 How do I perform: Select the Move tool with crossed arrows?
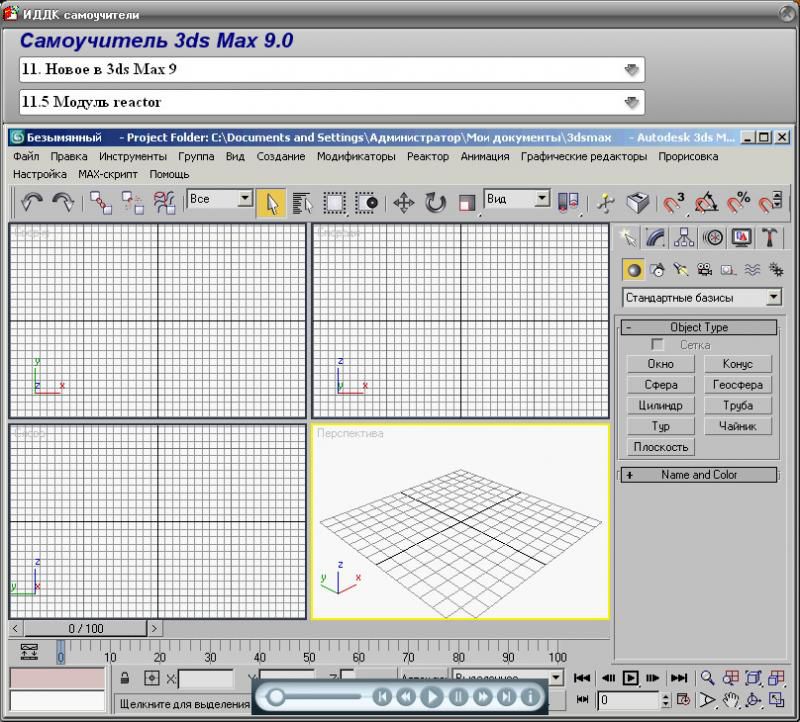click(404, 203)
